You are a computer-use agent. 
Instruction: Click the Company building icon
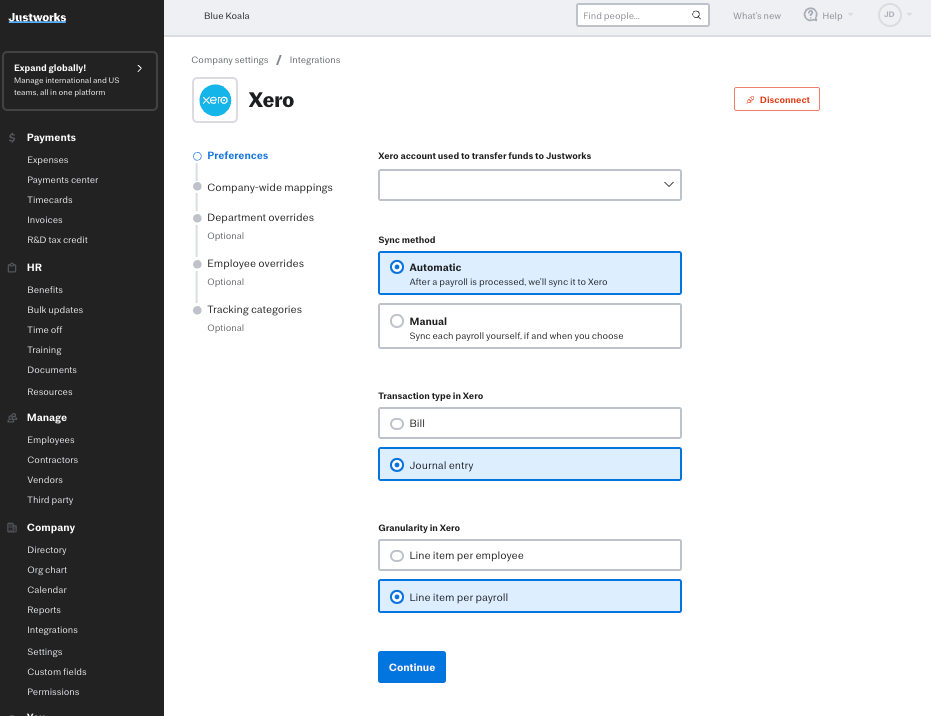(12, 528)
